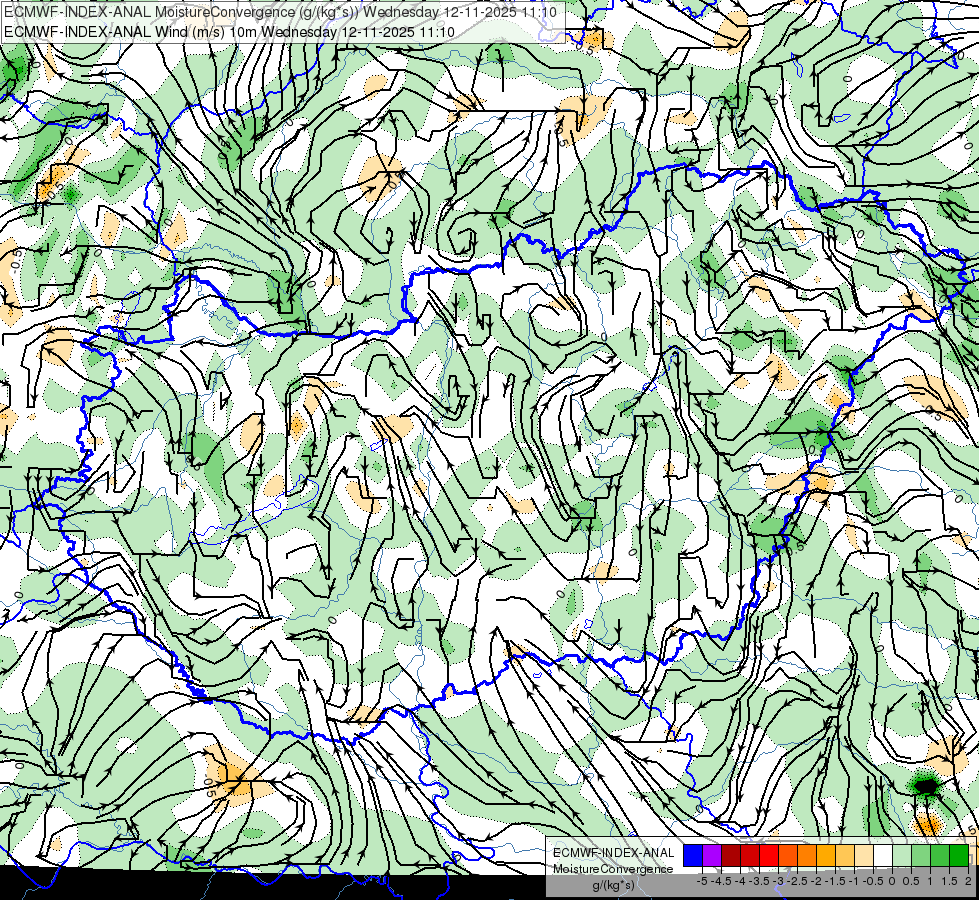Viewport: 979px width, 900px height.
Task: Click the '-3.5' tick label in the legend
Action: tap(760, 881)
